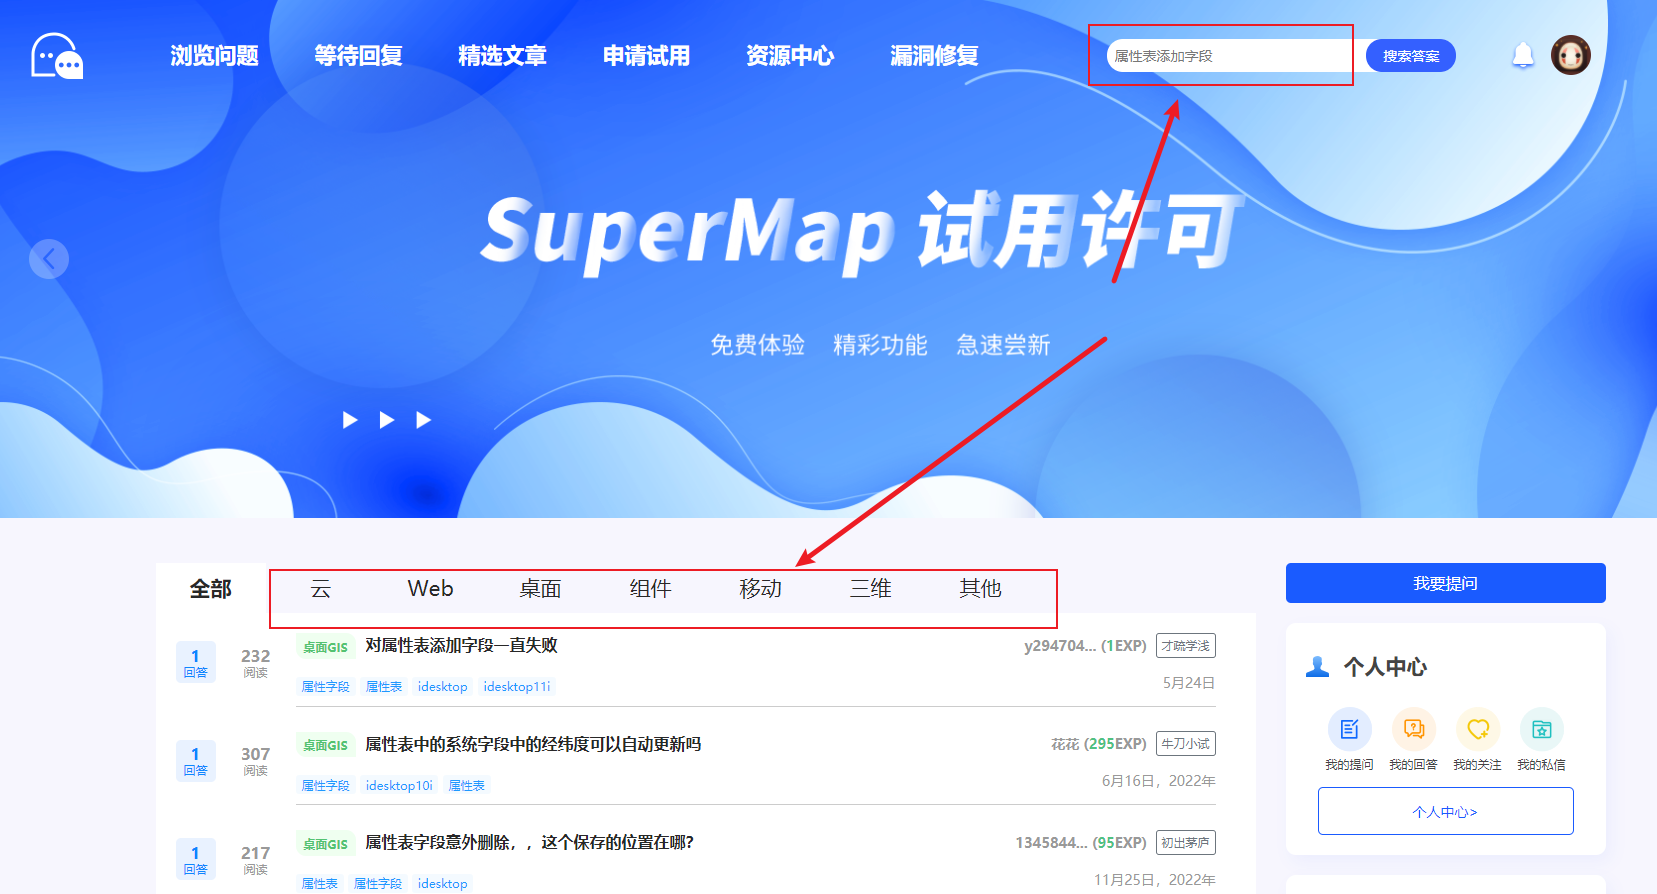1657x894 pixels.
Task: Open 等待回复 navigation item
Action: pyautogui.click(x=358, y=56)
